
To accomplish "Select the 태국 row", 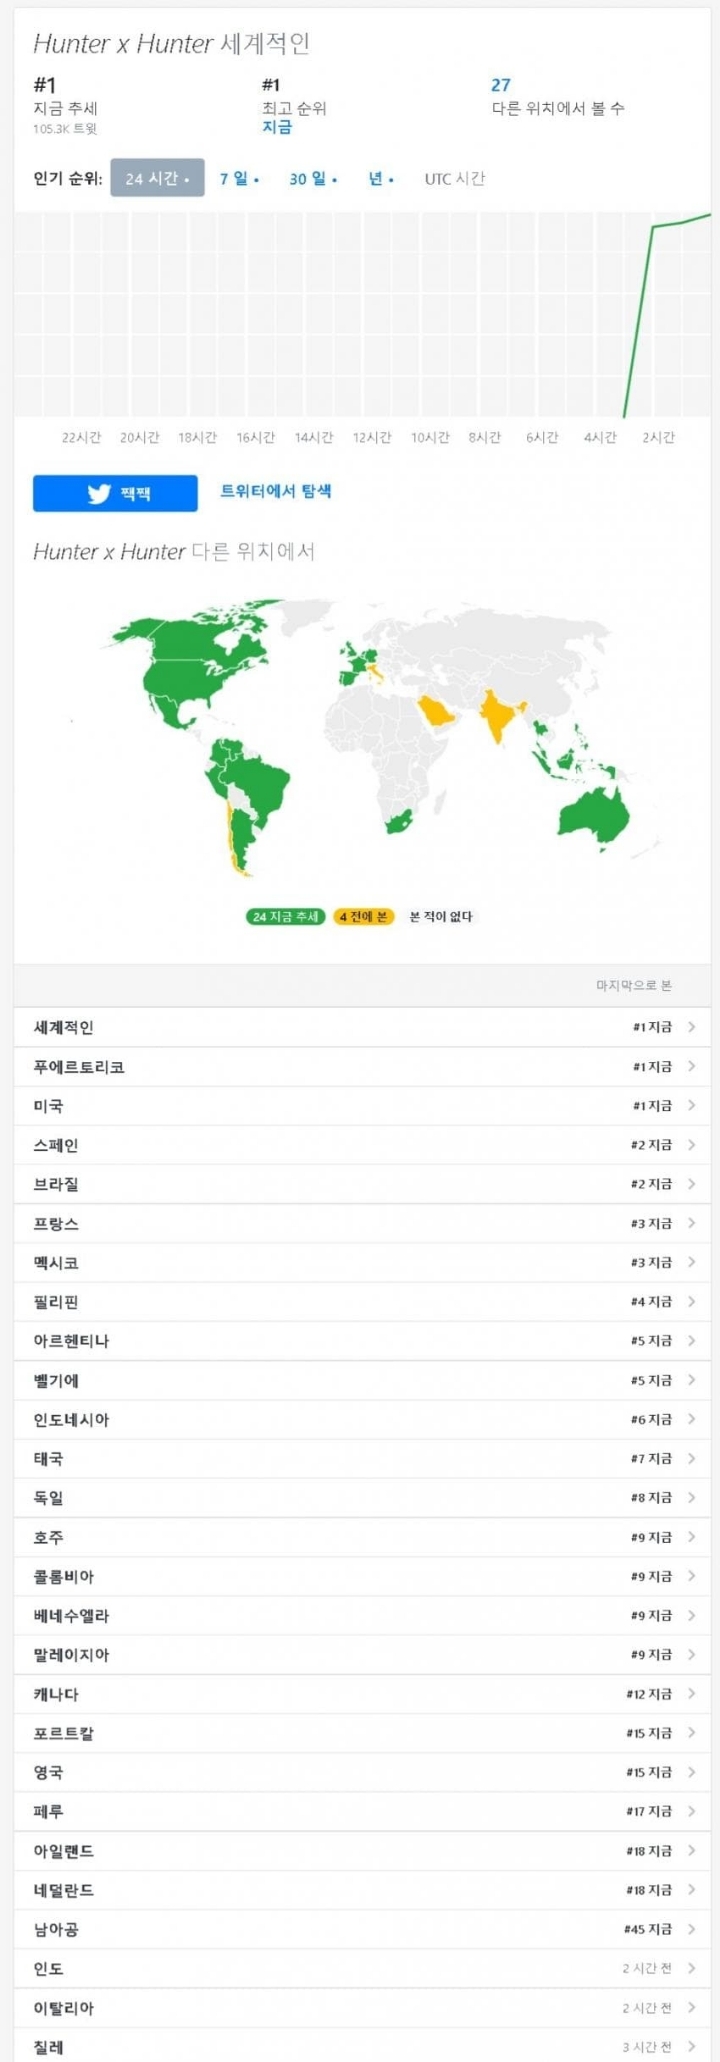I will [362, 1458].
